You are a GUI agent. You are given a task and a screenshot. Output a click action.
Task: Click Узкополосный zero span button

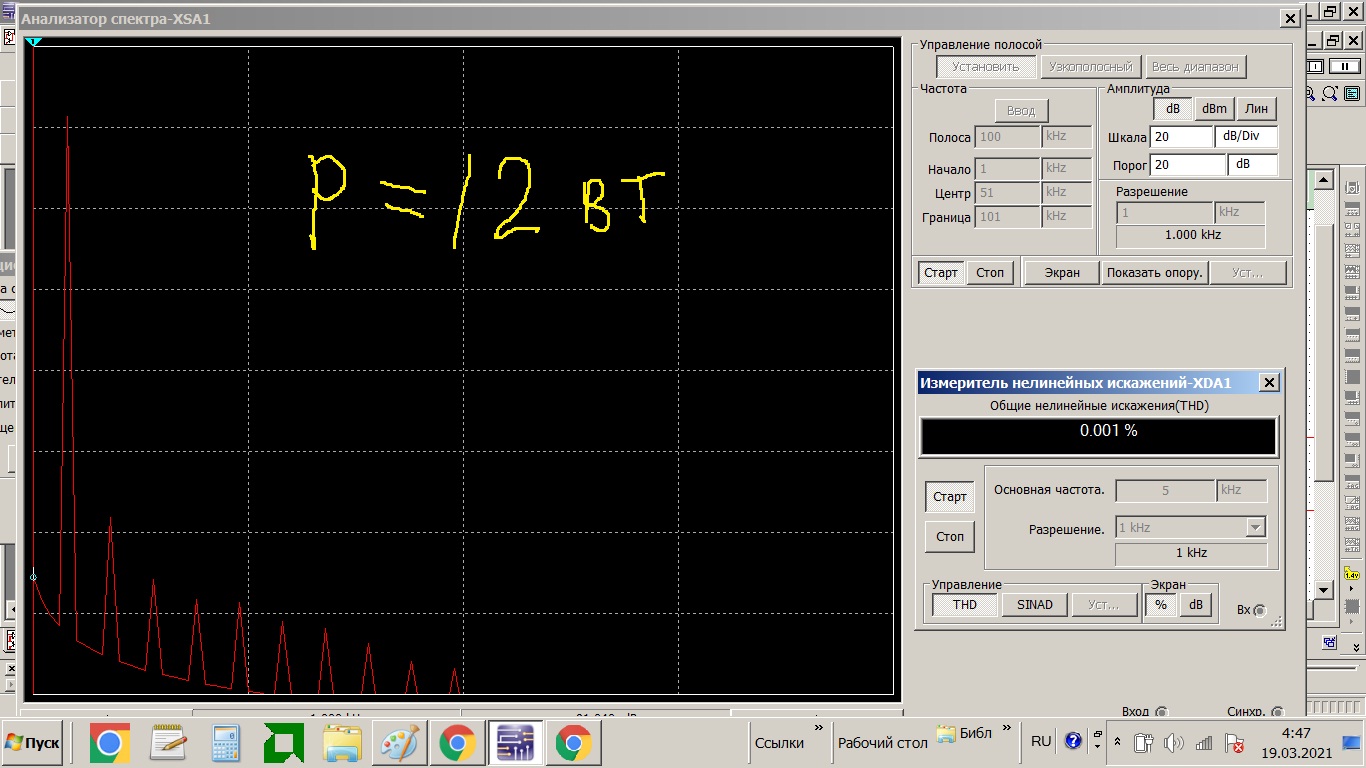(1091, 67)
